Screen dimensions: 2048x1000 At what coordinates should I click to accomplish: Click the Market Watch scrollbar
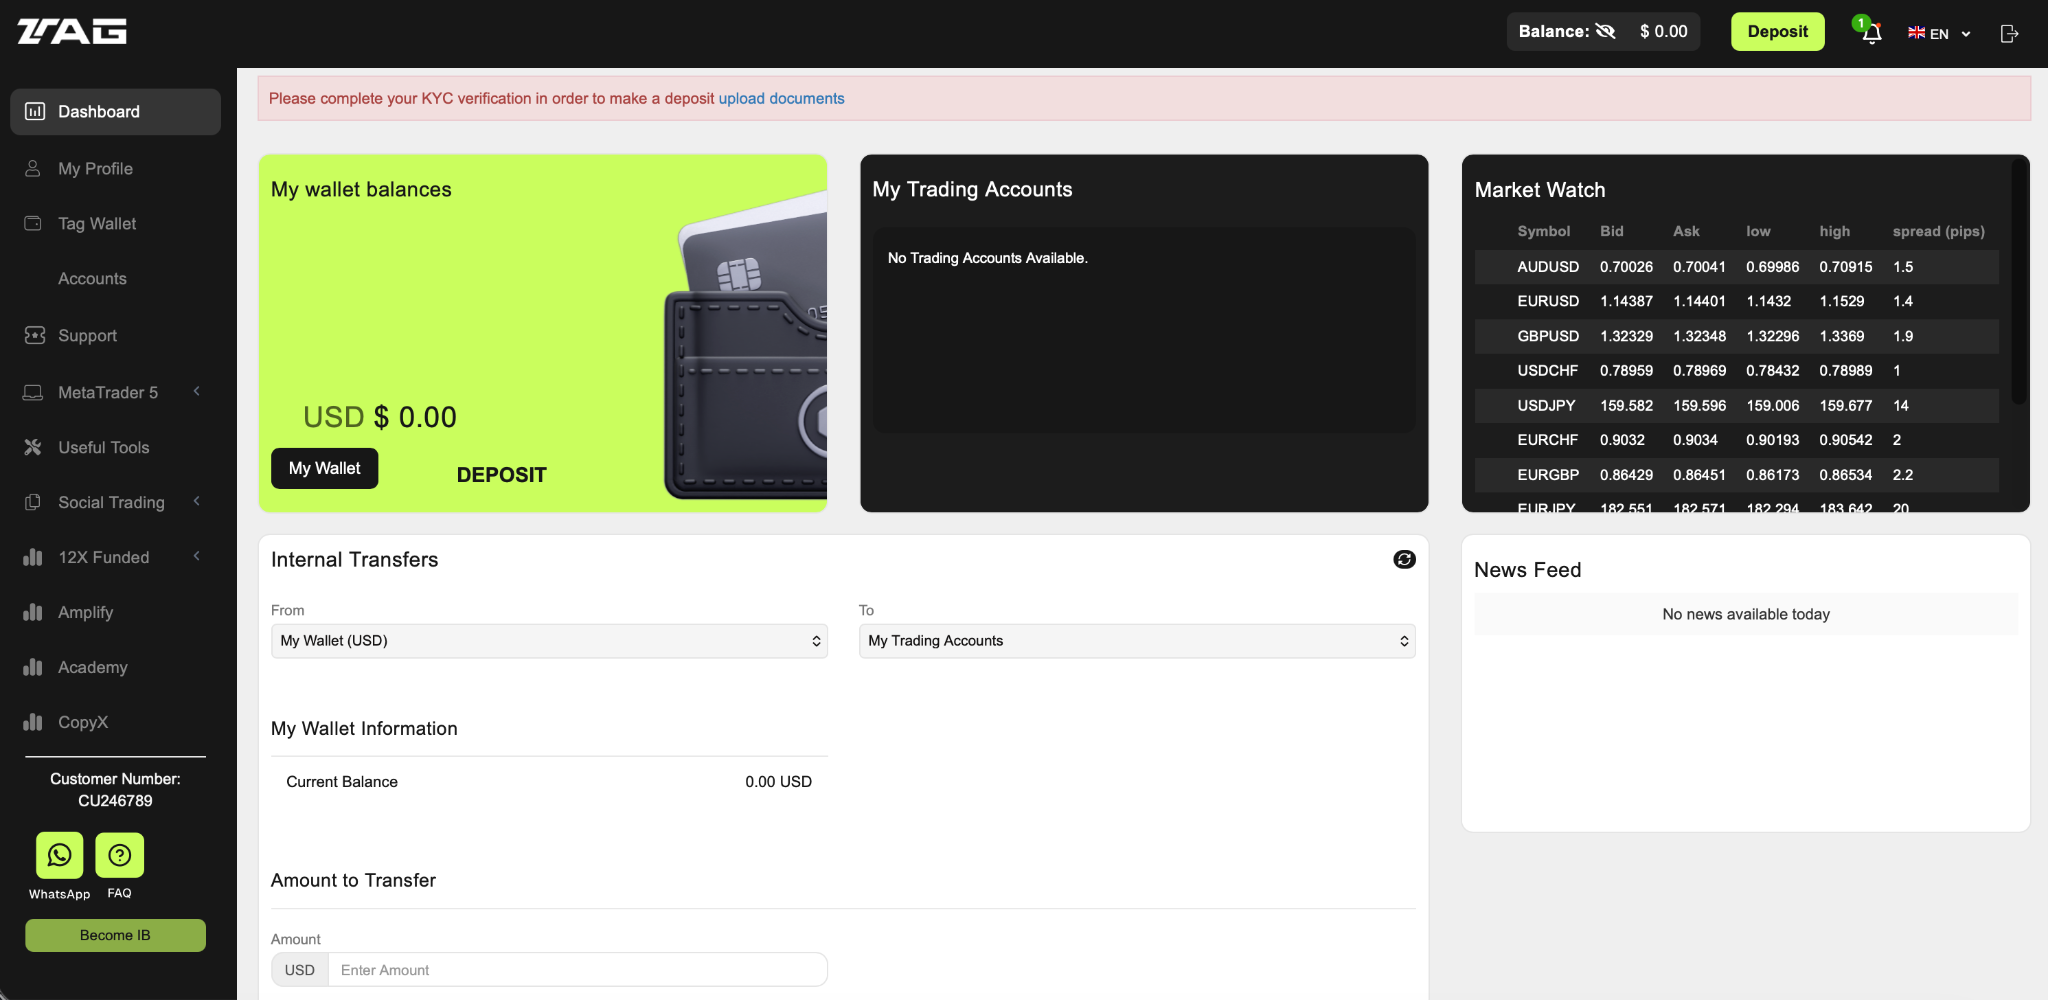pos(2018,282)
